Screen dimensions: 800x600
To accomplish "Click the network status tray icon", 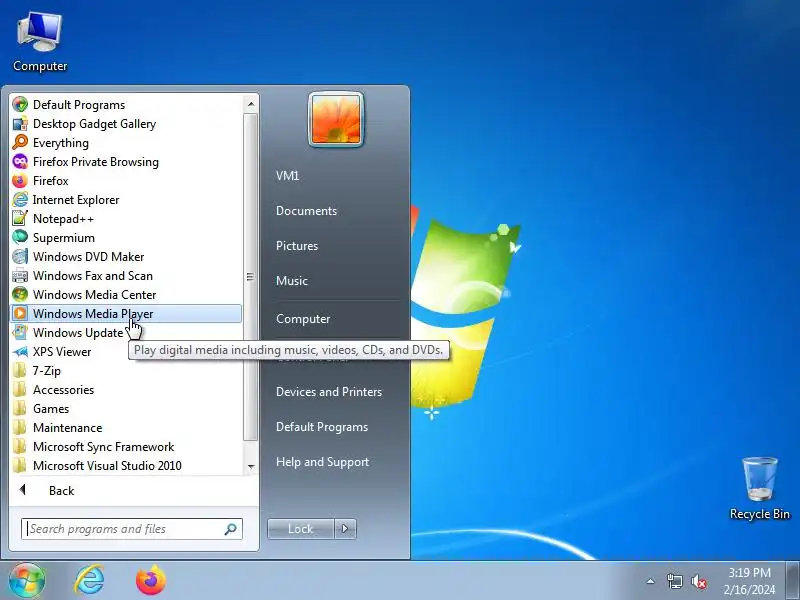I will (674, 581).
